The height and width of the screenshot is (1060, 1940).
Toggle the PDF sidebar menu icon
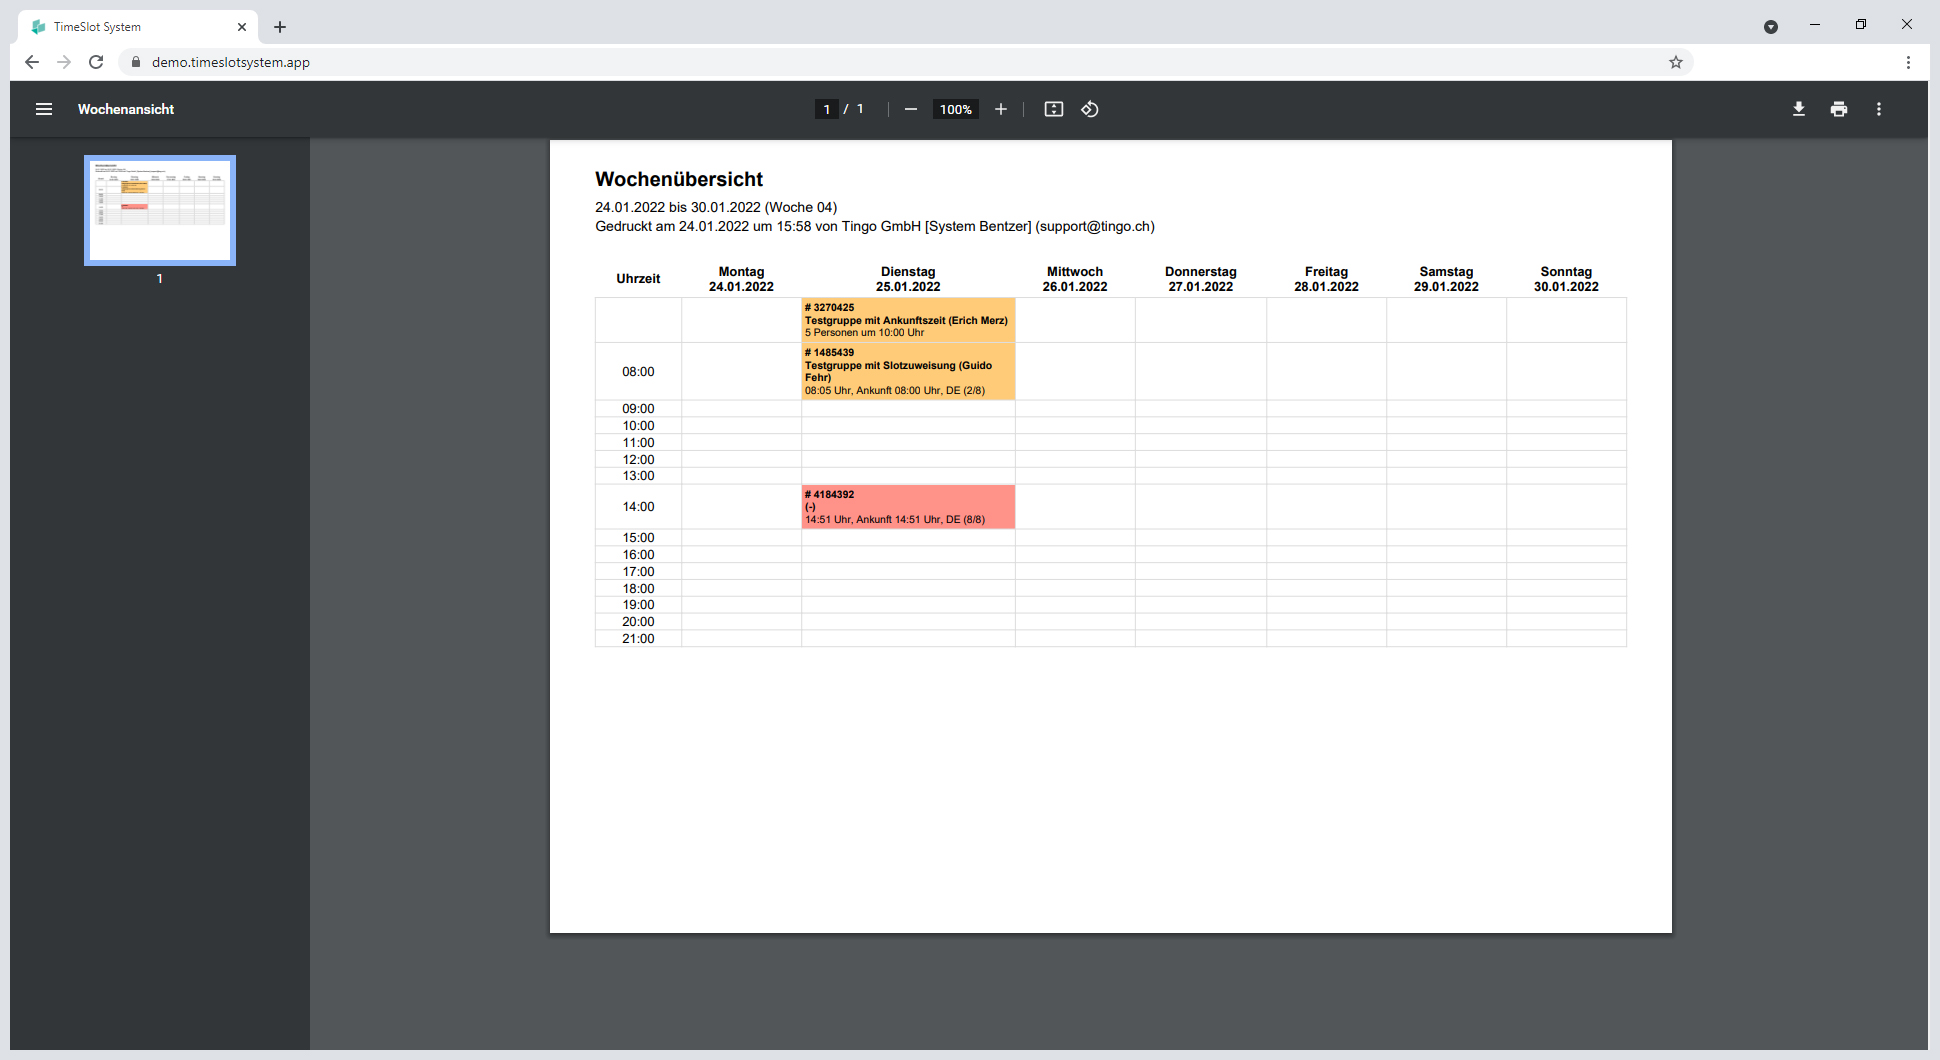44,109
